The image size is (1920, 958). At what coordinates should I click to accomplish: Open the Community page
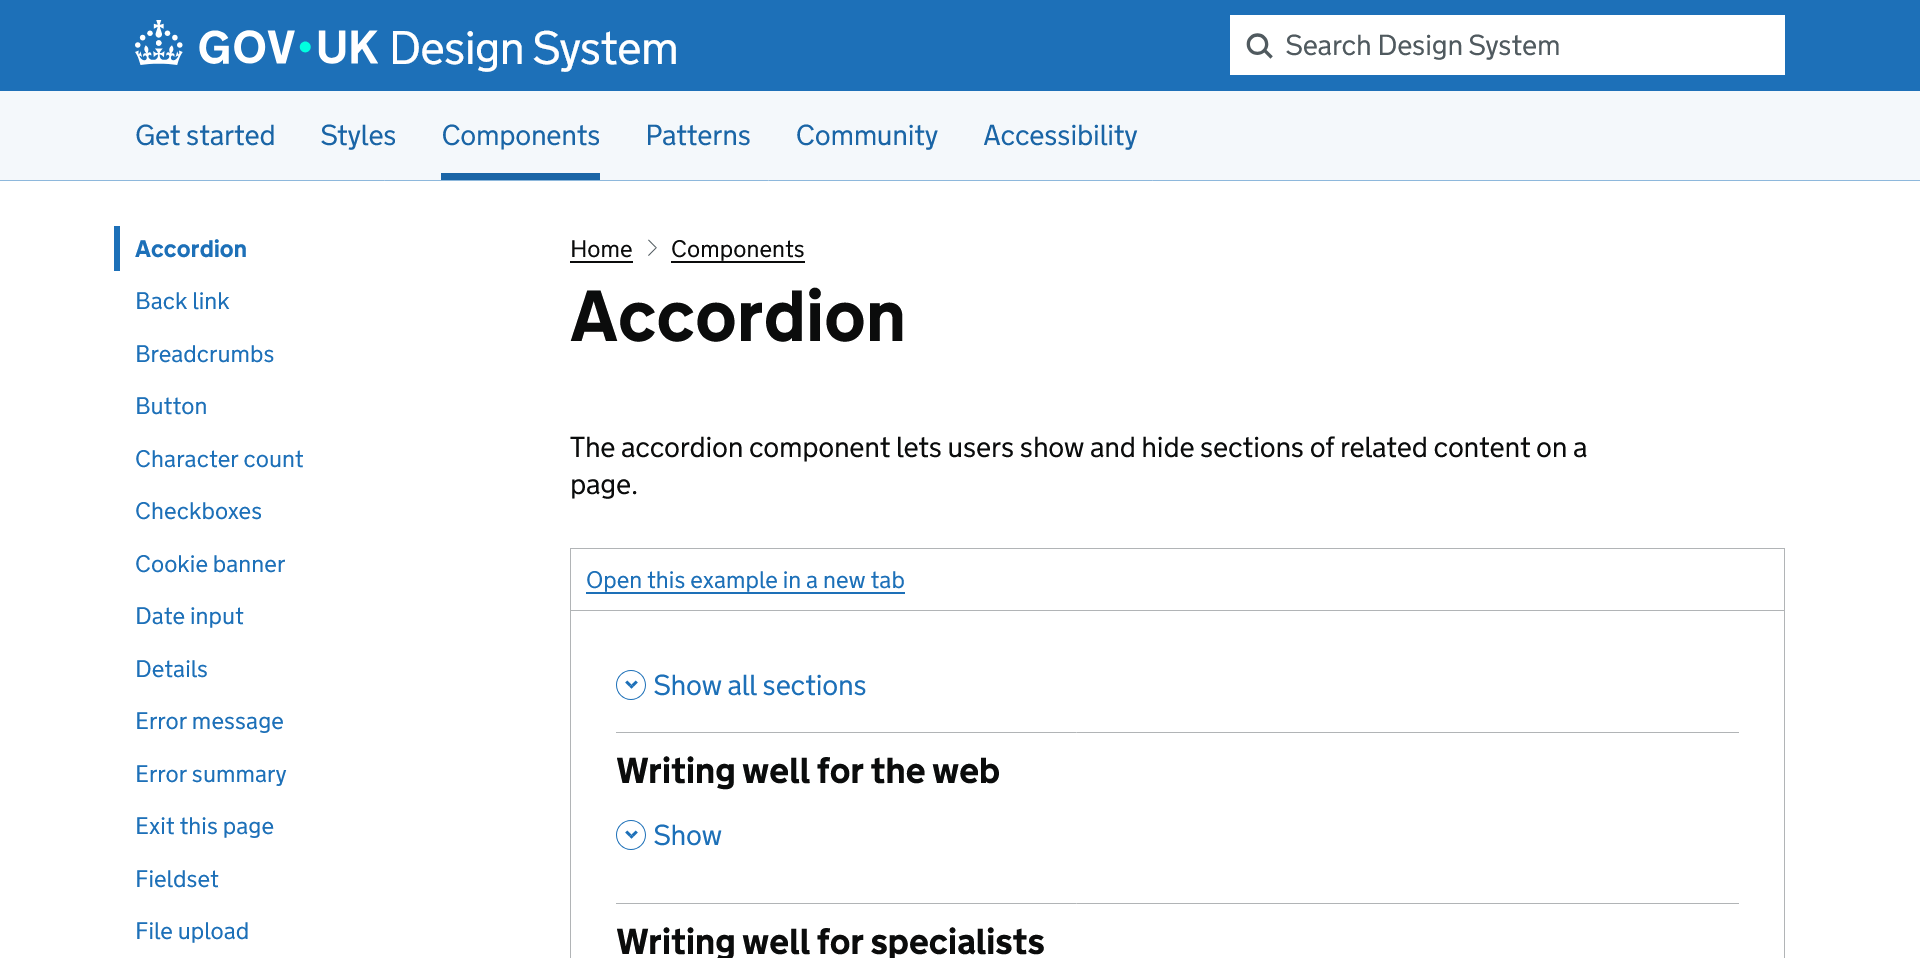point(866,135)
